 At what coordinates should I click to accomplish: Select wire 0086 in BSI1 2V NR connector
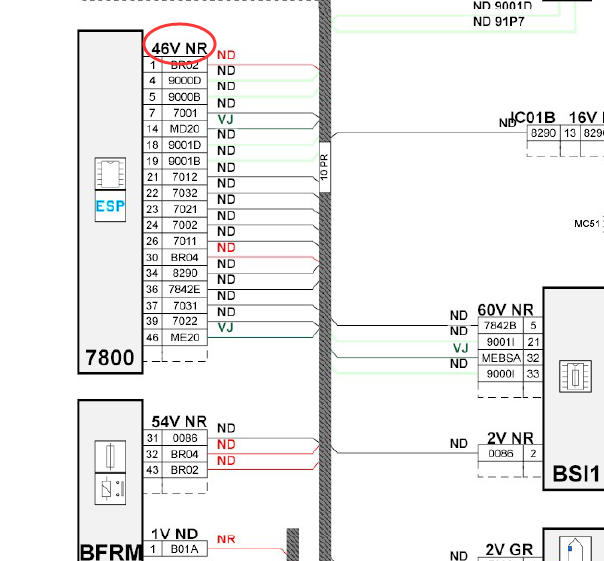[500, 453]
